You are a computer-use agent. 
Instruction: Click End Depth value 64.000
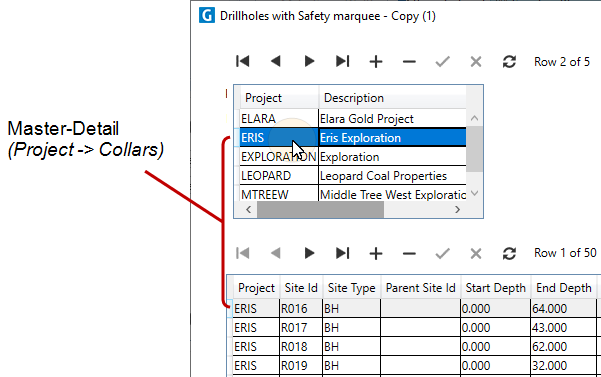tap(563, 308)
